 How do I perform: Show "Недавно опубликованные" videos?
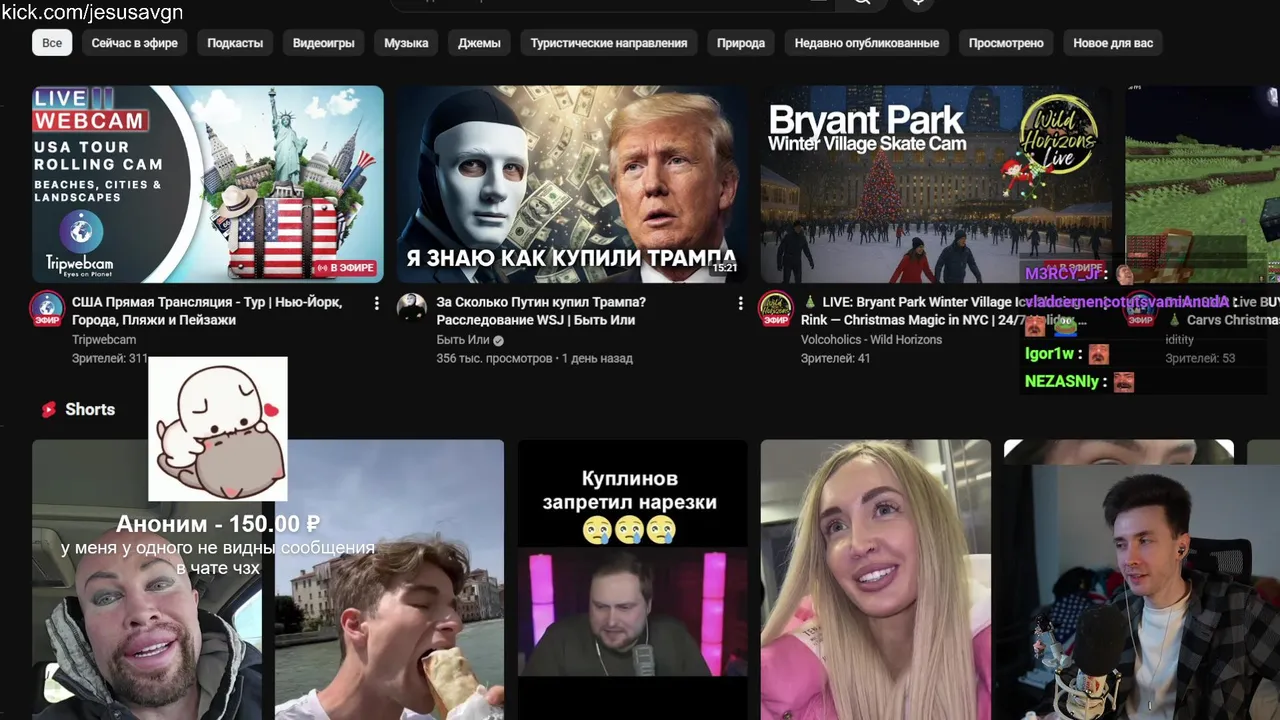[867, 43]
